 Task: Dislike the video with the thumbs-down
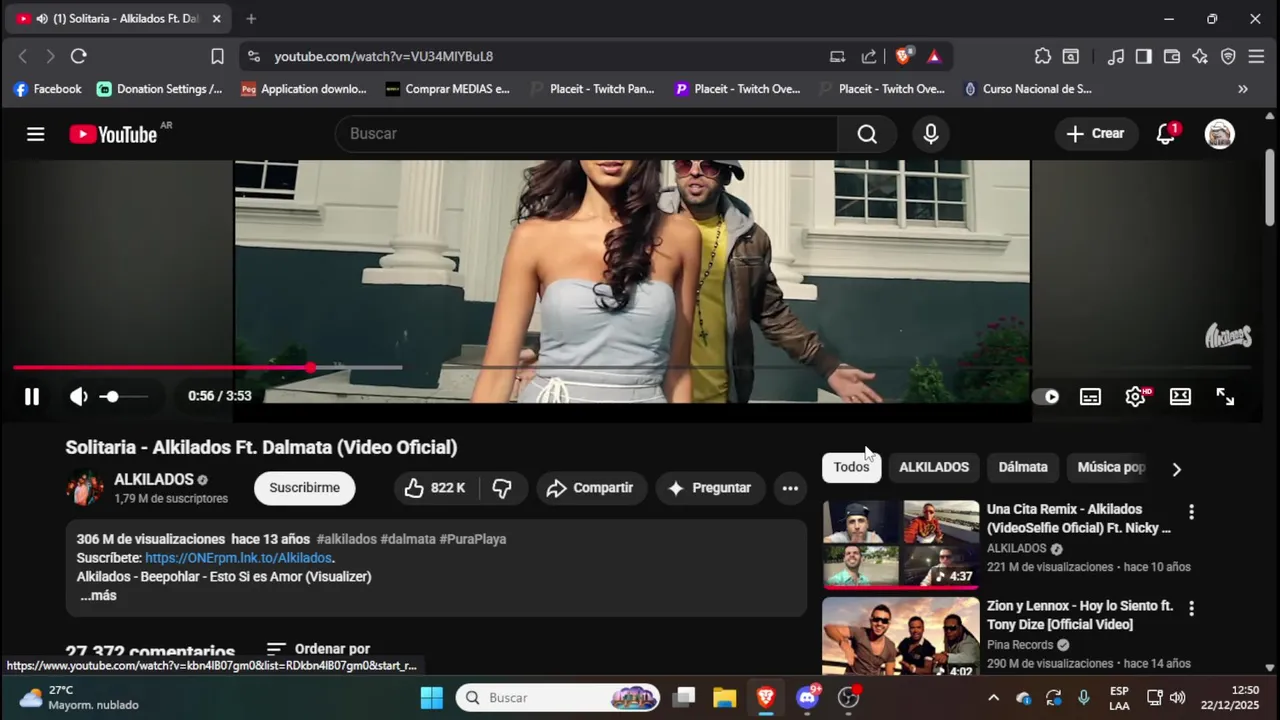[503, 488]
